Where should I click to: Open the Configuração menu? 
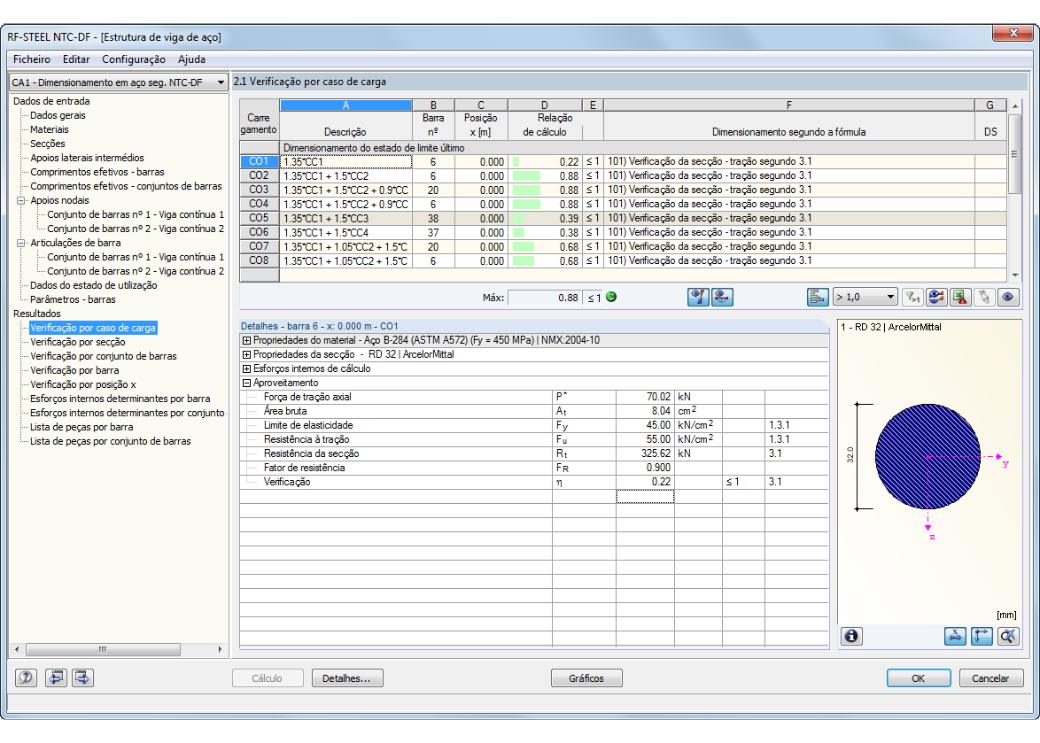134,59
